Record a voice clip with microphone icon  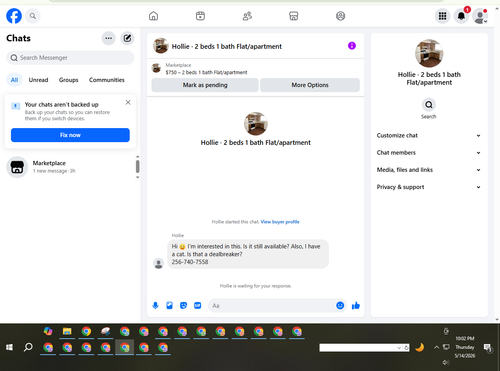[x=155, y=305]
